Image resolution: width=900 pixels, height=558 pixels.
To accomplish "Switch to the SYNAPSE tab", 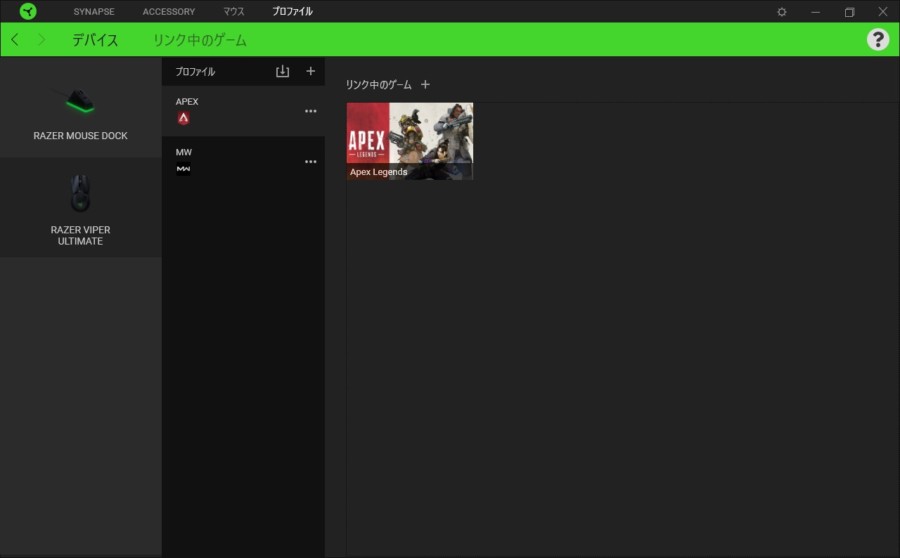I will (94, 12).
